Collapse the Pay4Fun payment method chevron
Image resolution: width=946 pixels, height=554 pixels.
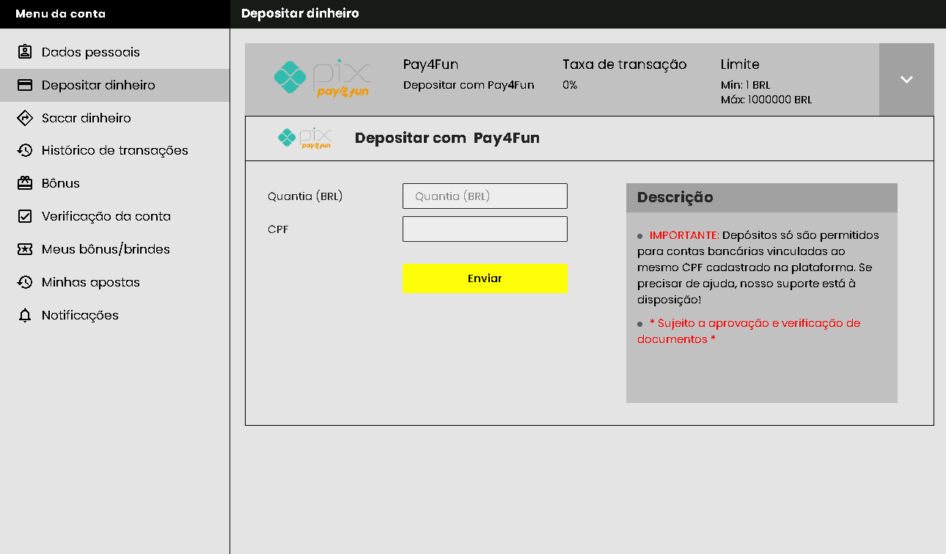906,80
